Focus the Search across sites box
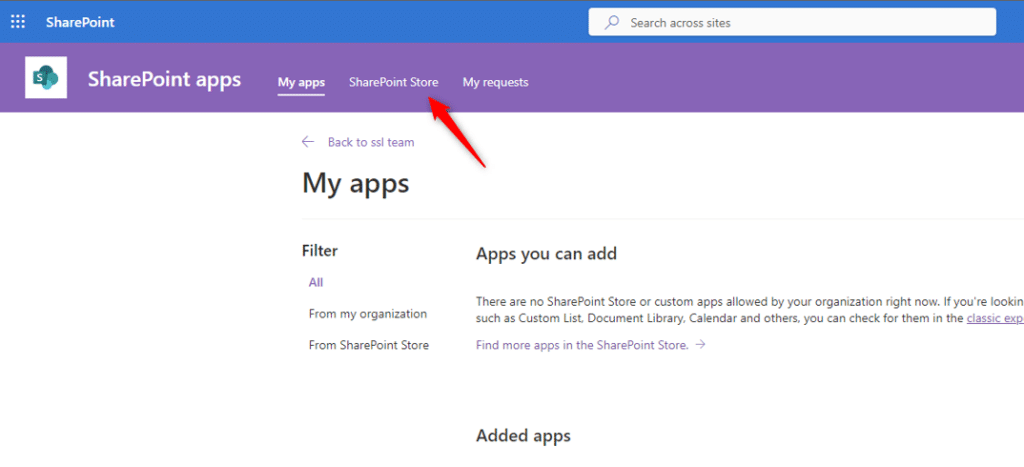Screen dimensions: 1024x467 coord(792,22)
